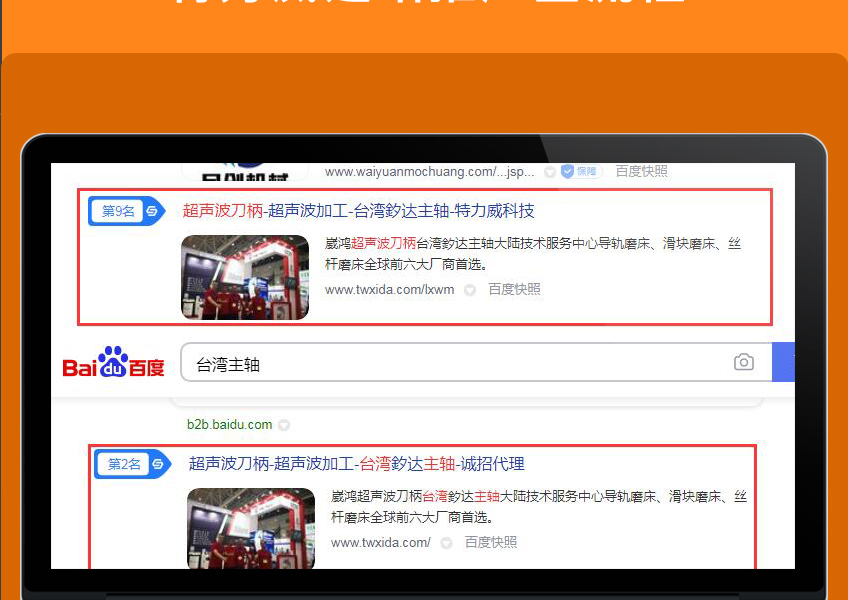
Task: Open 百度快照 next to the 保障 badge
Action: tap(641, 172)
